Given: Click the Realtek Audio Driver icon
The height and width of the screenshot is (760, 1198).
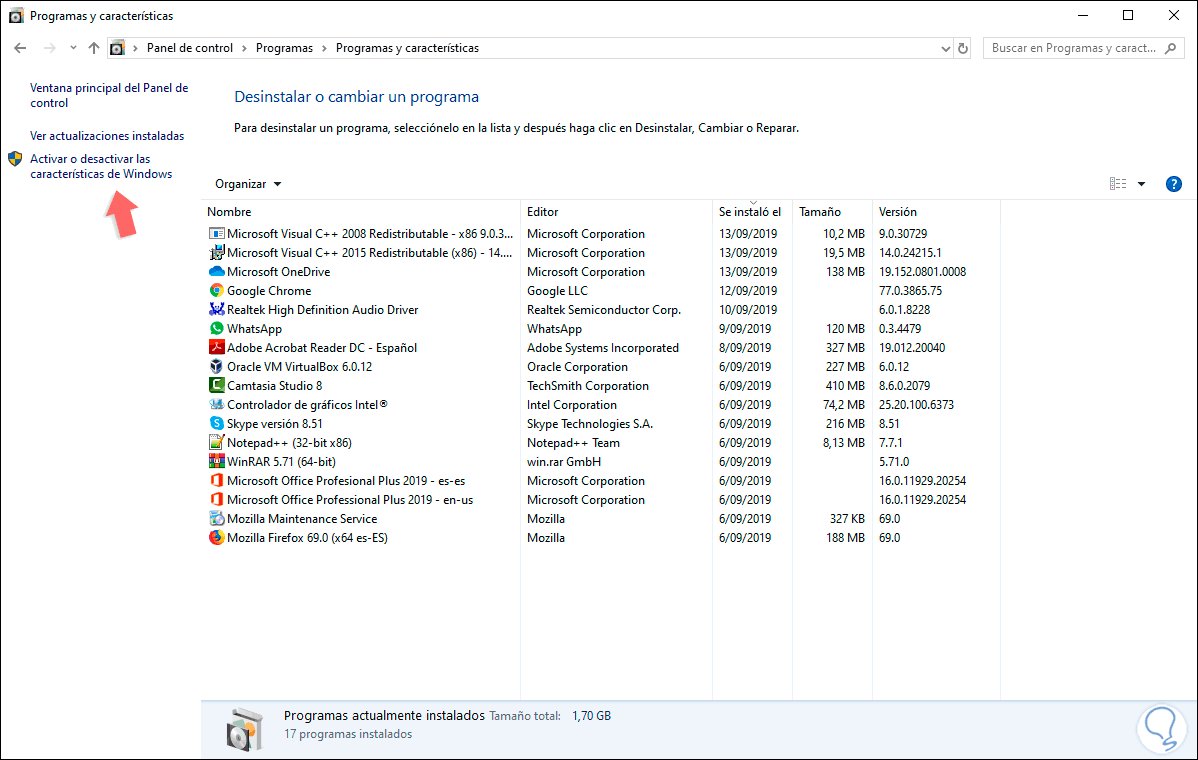Looking at the screenshot, I should (x=217, y=309).
